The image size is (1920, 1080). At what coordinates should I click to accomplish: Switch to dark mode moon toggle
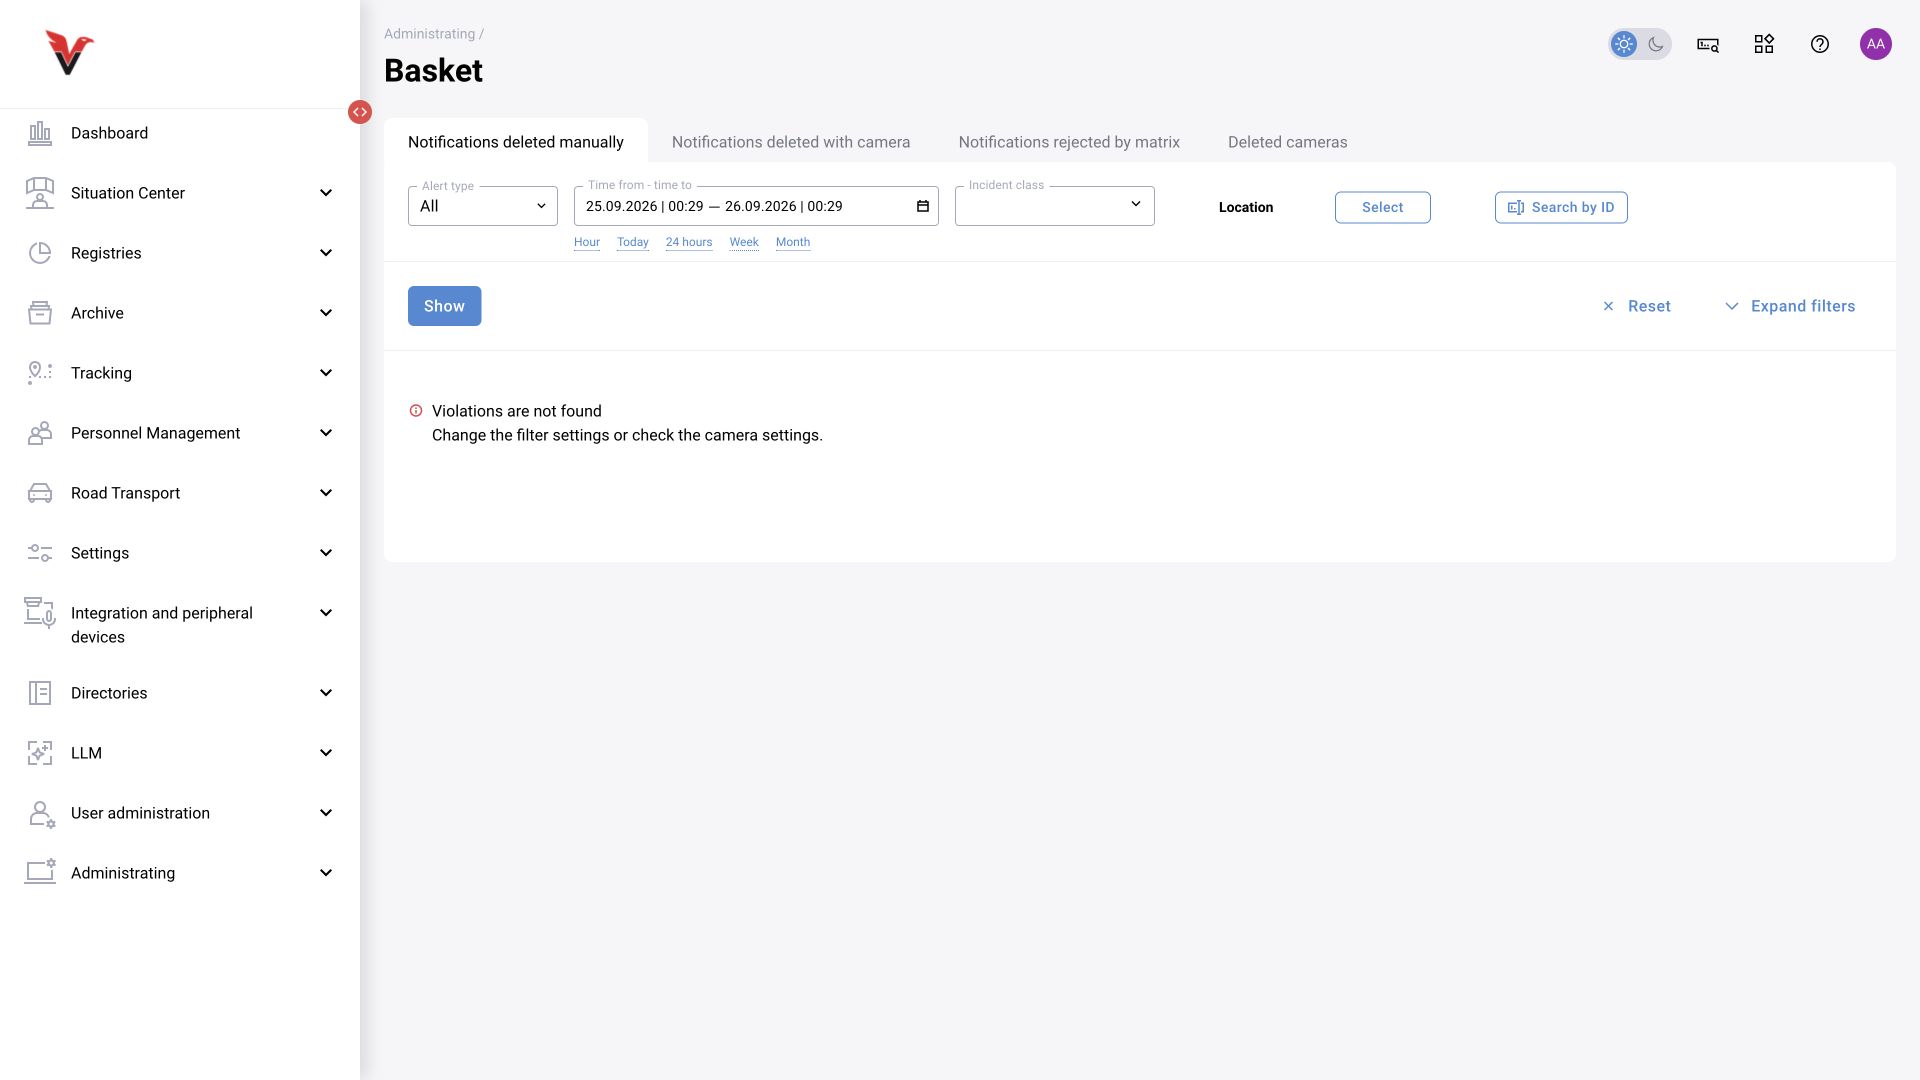1656,44
